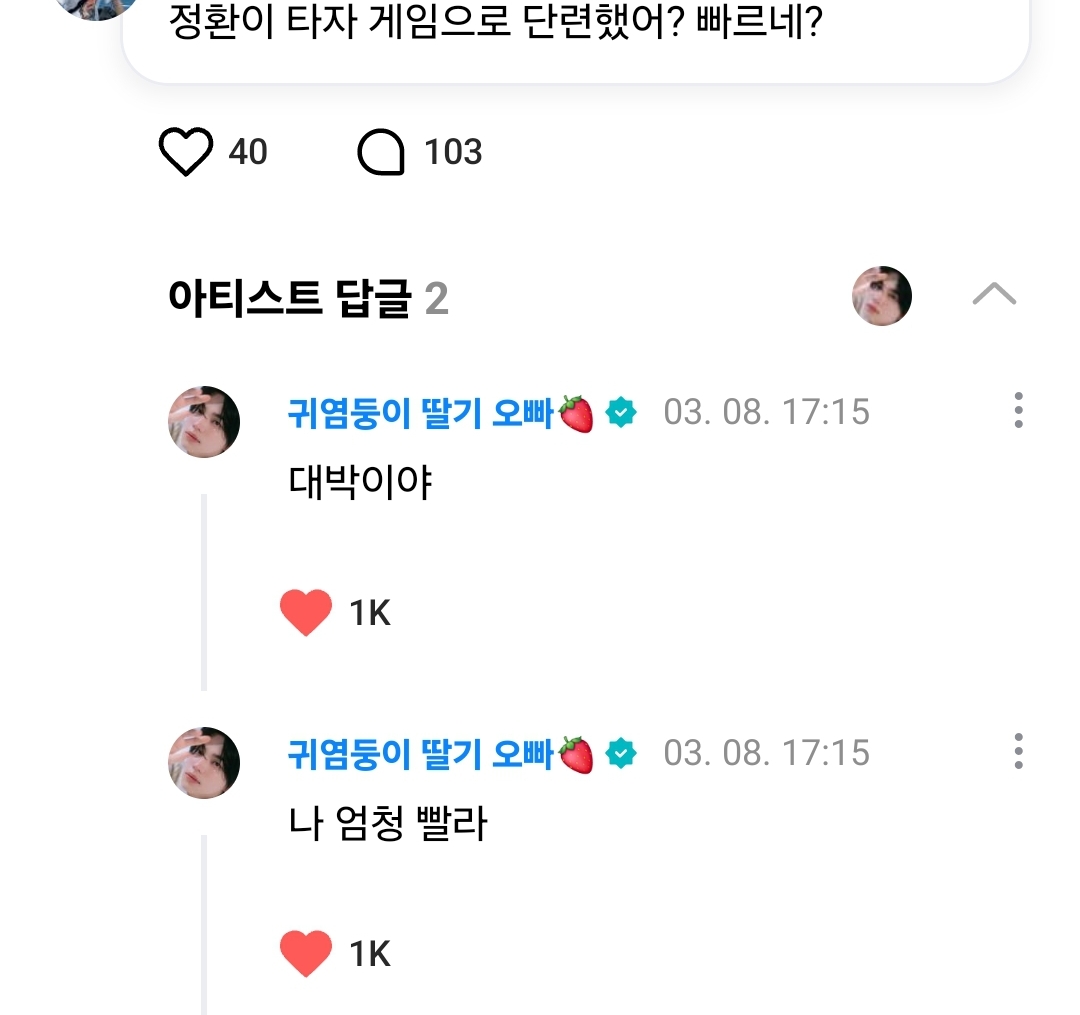Tap the verified badge on the 대박이야 reply
This screenshot has width=1080, height=1015.
pos(621,412)
